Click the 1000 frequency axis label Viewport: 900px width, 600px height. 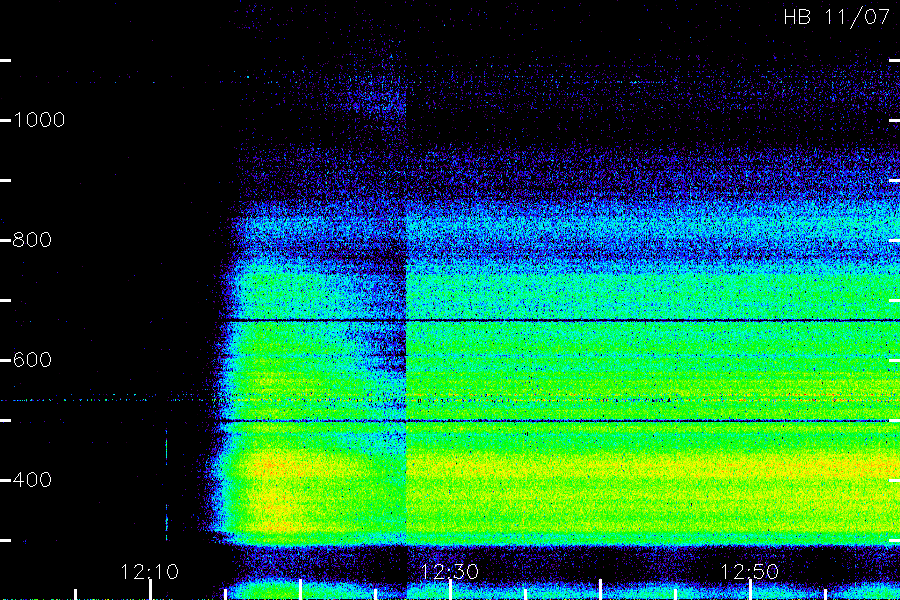click(x=39, y=120)
